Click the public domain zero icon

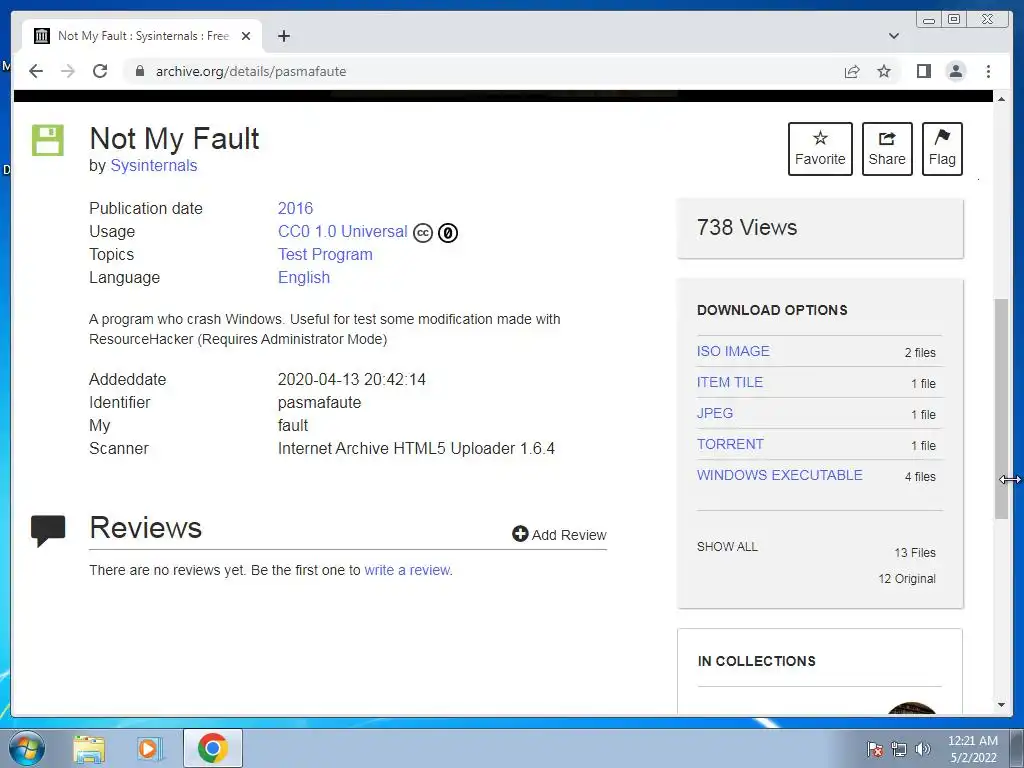click(x=447, y=232)
